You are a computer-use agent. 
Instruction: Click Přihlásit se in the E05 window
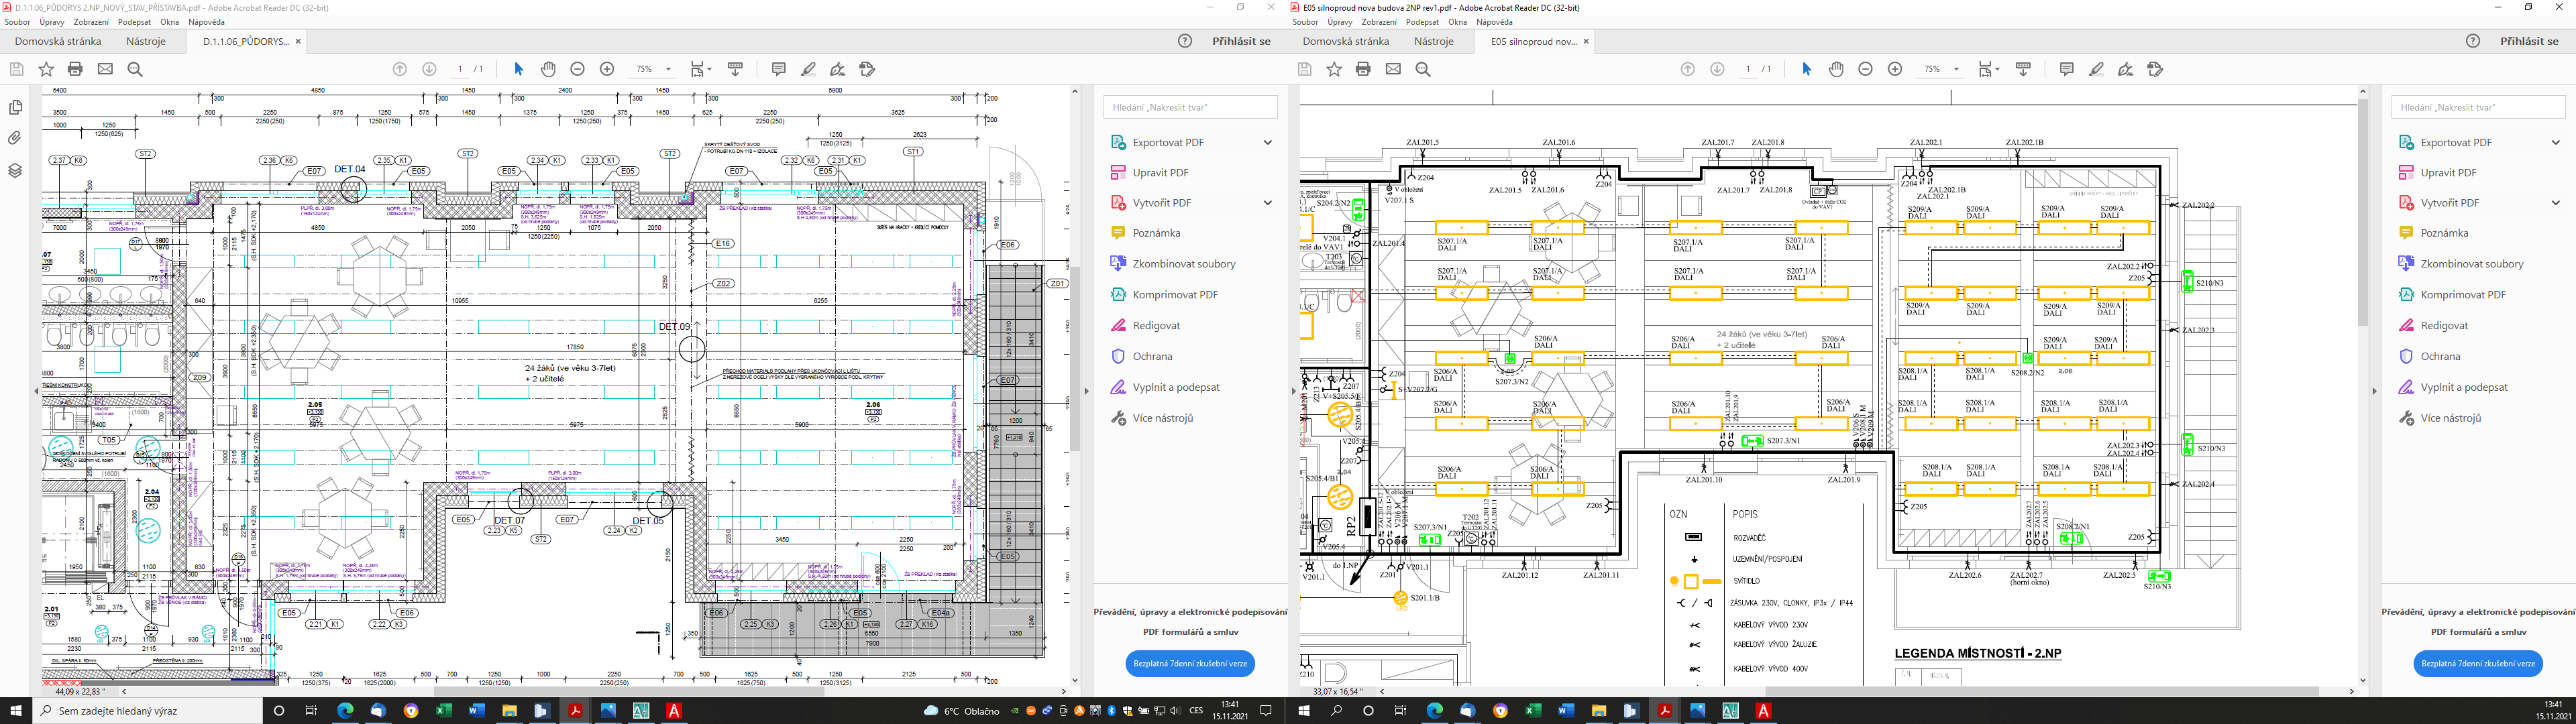point(2529,41)
